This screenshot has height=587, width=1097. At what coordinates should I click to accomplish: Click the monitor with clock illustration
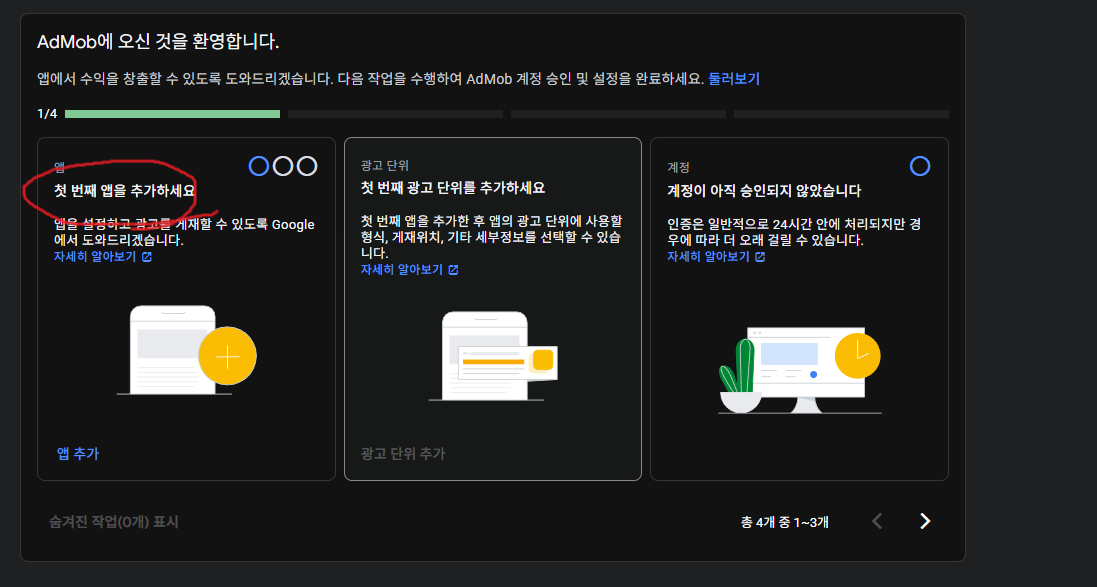click(x=800, y=370)
